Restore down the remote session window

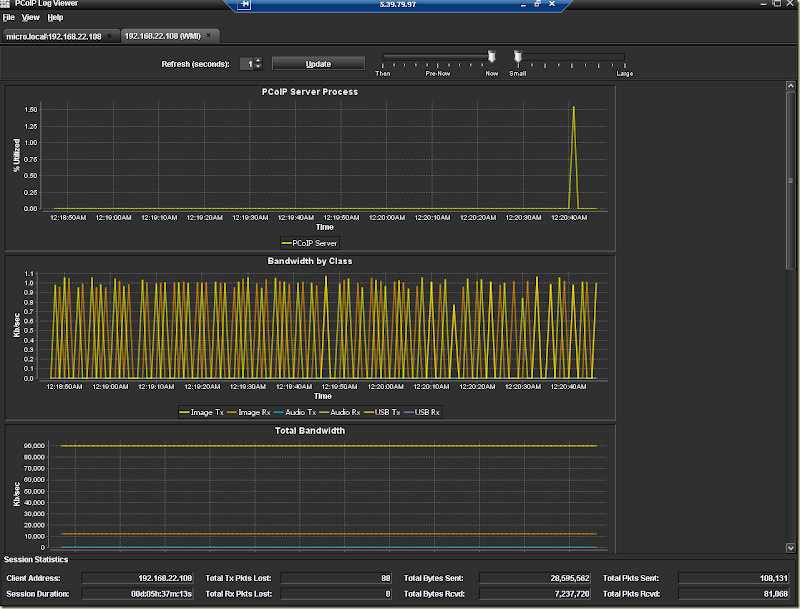click(x=537, y=5)
